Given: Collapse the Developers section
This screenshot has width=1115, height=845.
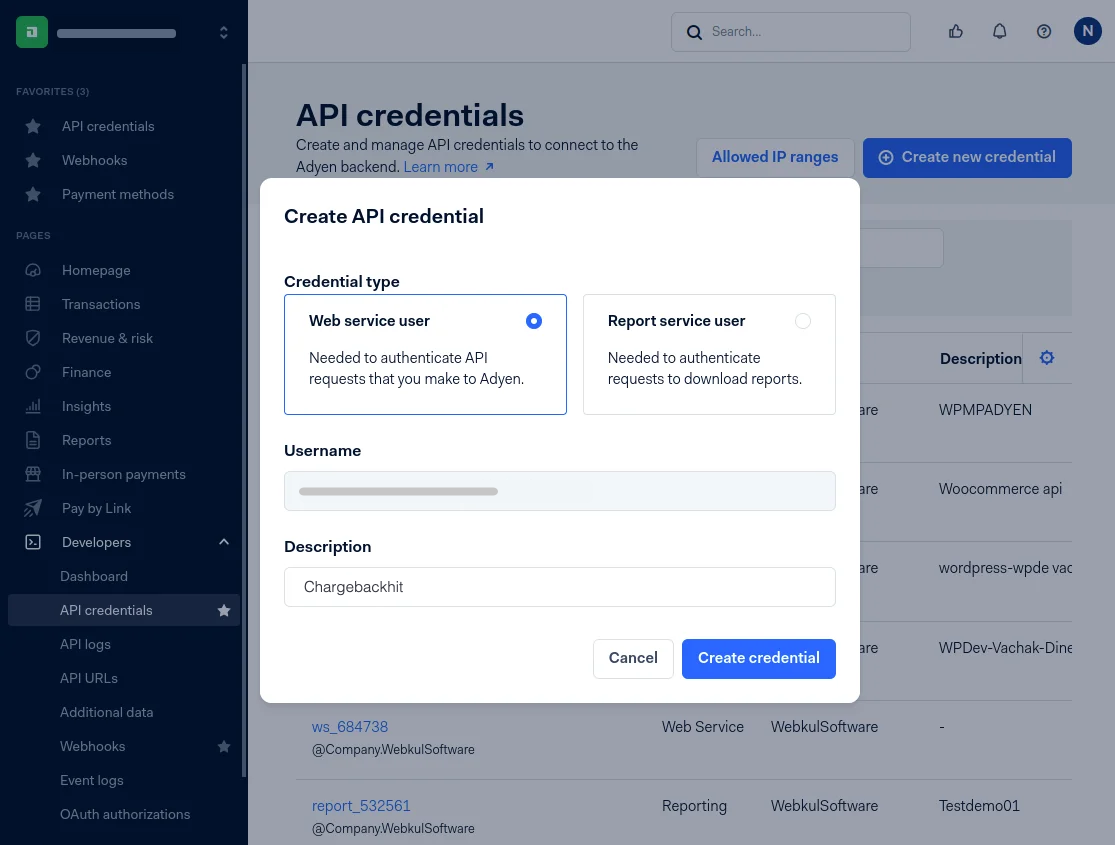Looking at the screenshot, I should point(224,542).
